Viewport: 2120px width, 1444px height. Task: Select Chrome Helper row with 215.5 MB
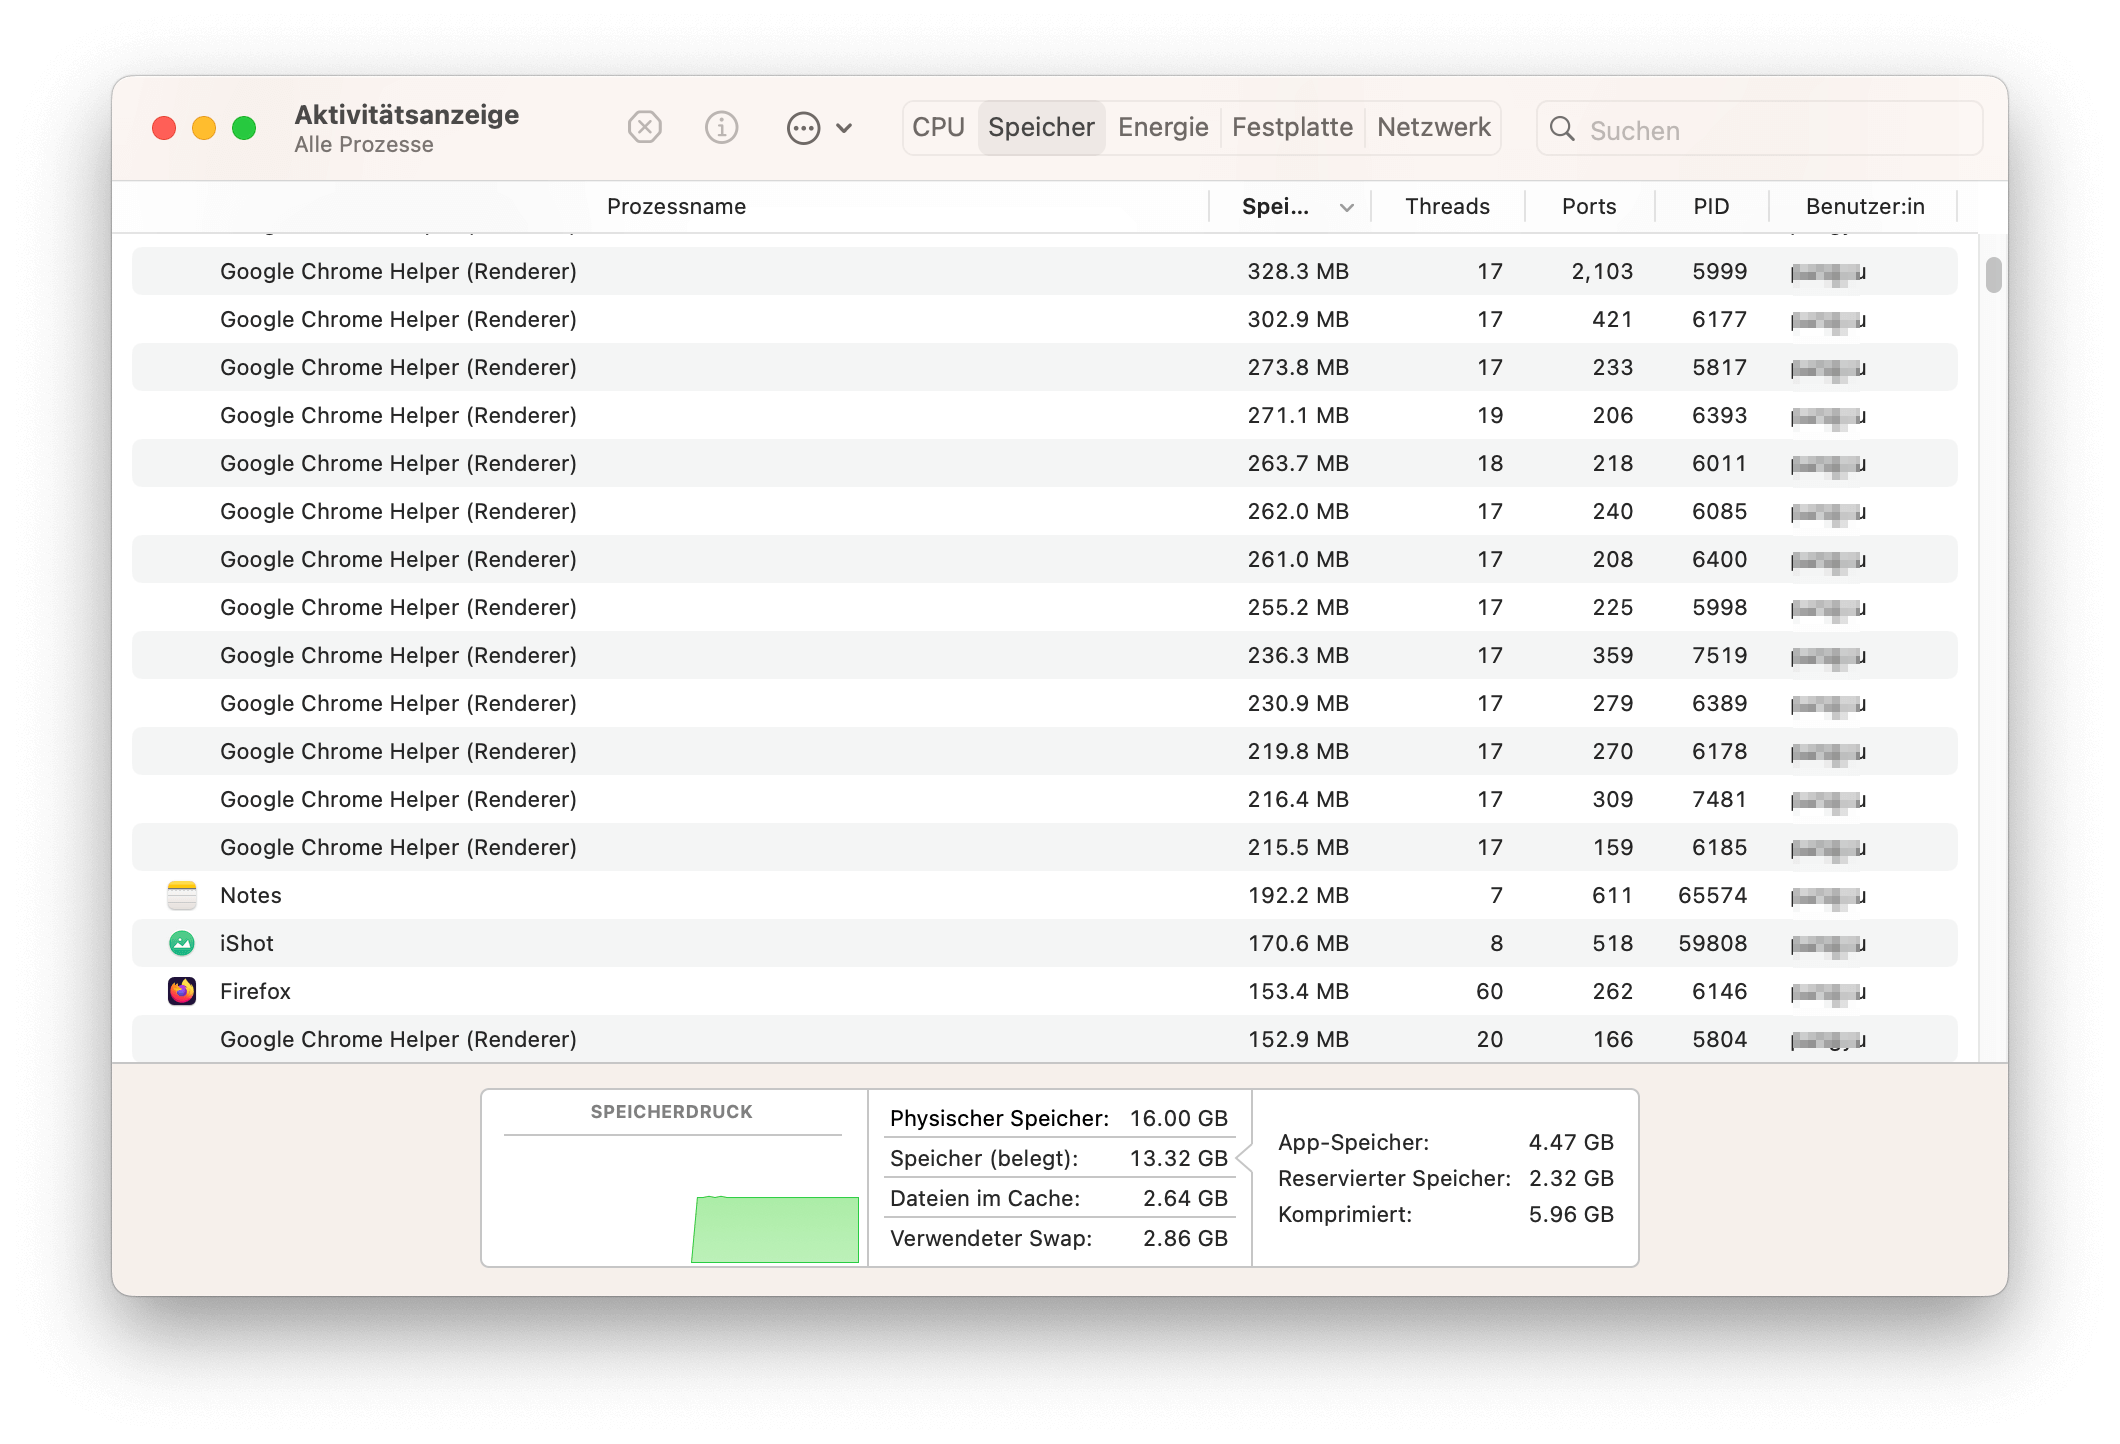(1044, 847)
